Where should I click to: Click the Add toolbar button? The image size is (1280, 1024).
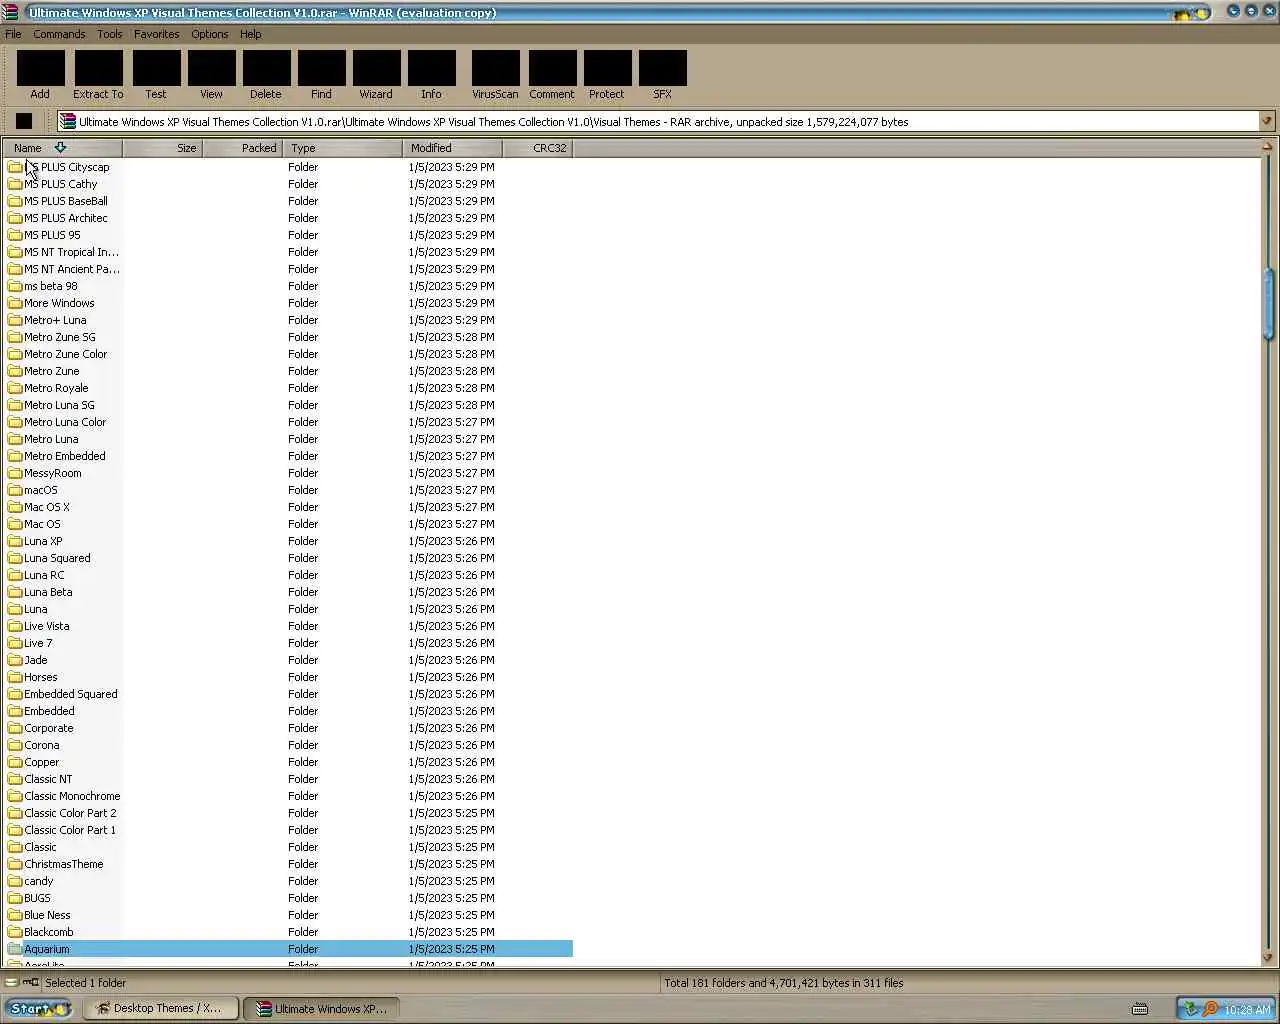(40, 75)
